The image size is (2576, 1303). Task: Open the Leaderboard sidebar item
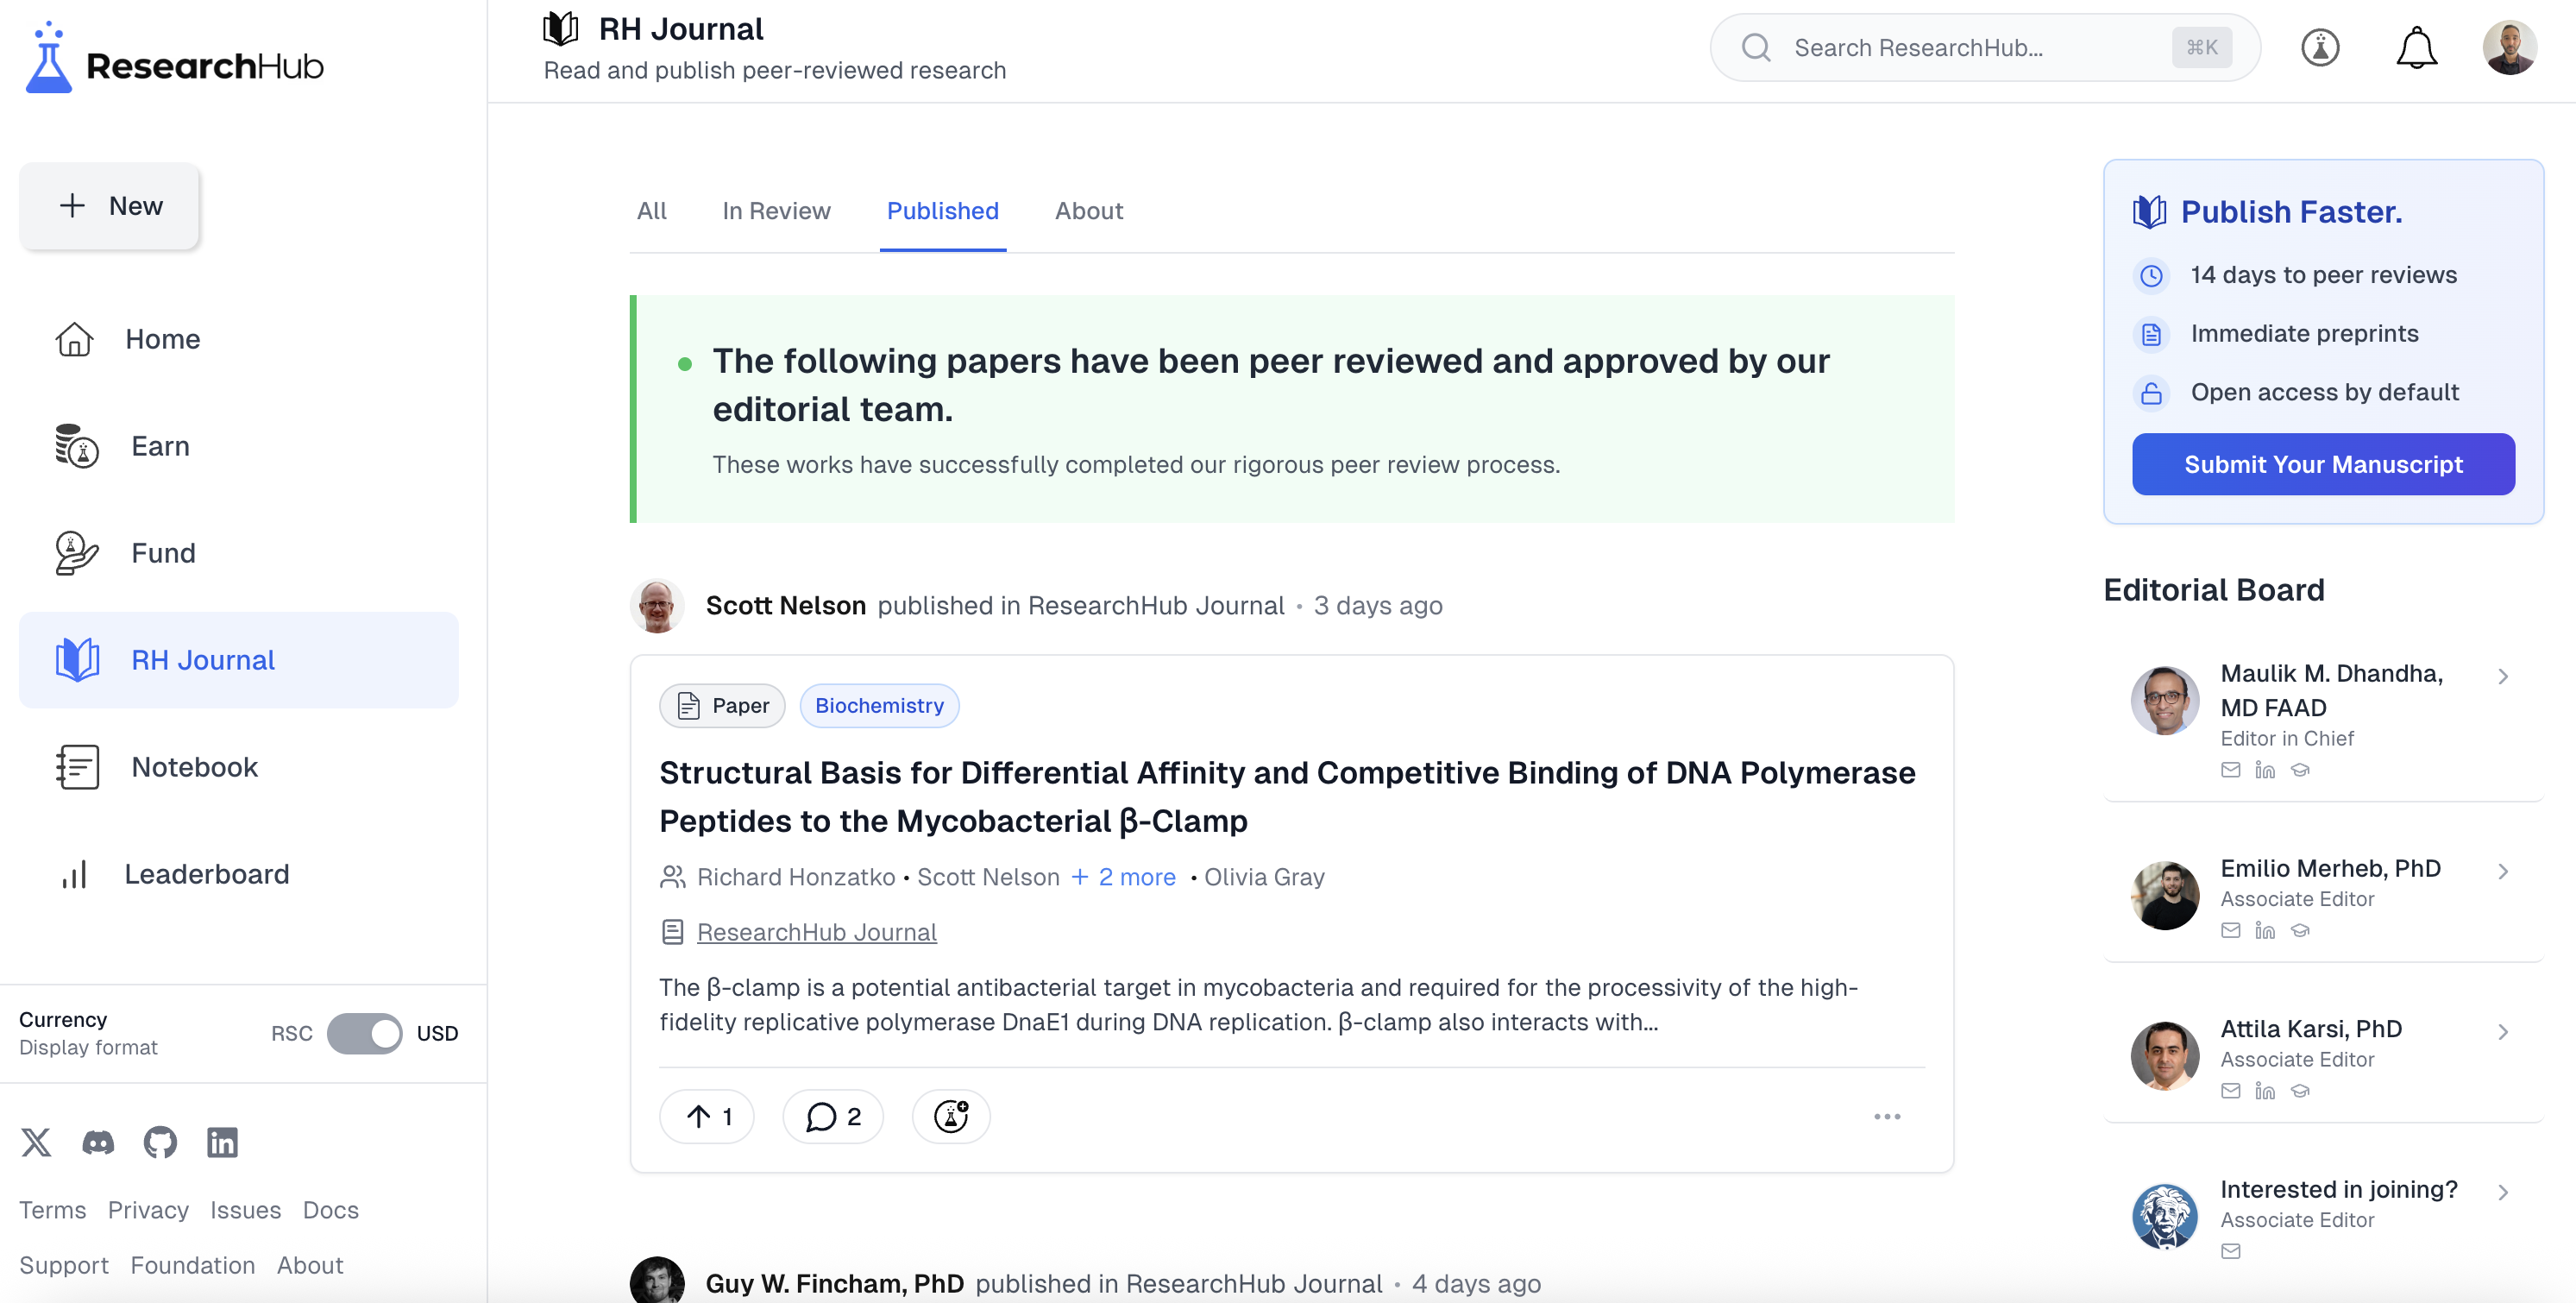[x=206, y=874]
